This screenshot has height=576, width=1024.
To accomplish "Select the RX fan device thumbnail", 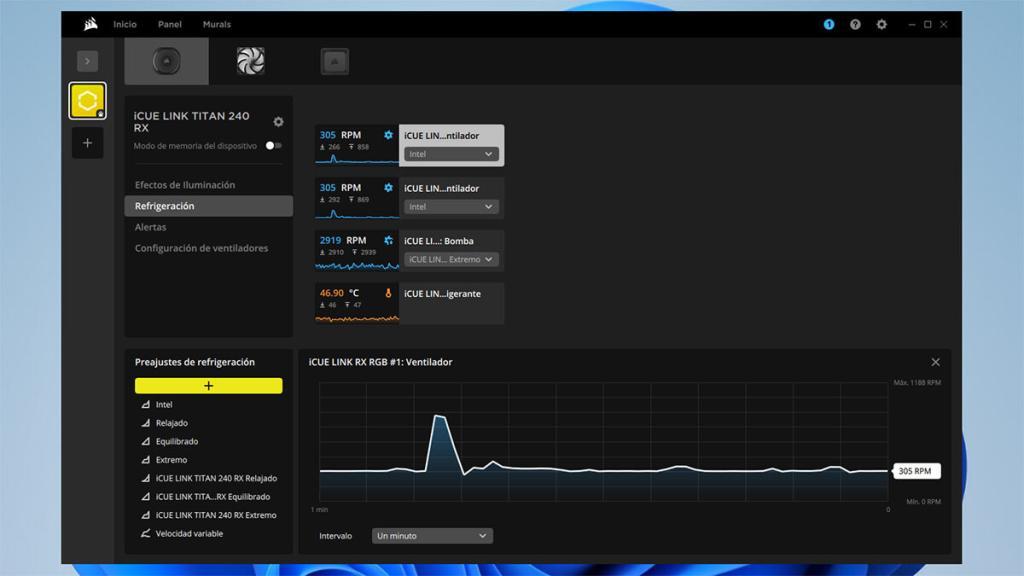I will [x=251, y=61].
